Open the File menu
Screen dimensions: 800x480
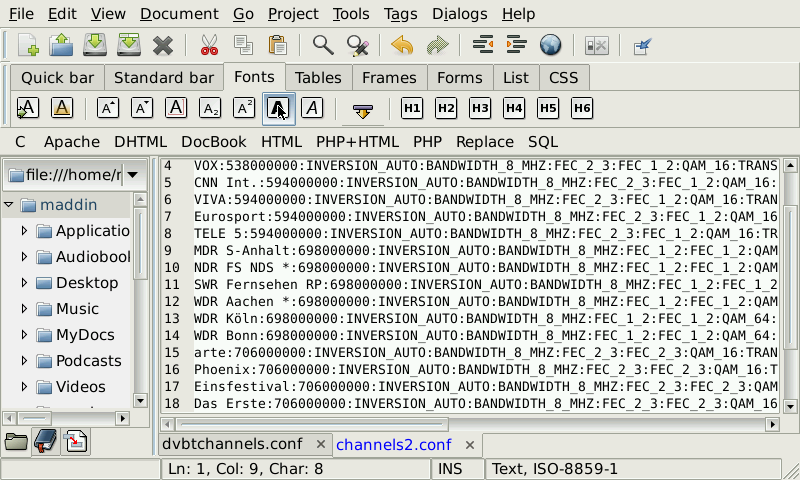21,14
